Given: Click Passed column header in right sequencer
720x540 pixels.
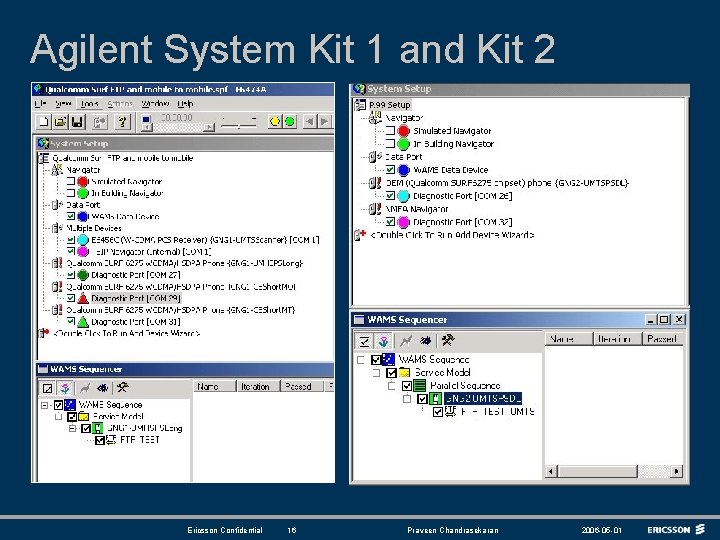Looking at the screenshot, I should pyautogui.click(x=662, y=339).
